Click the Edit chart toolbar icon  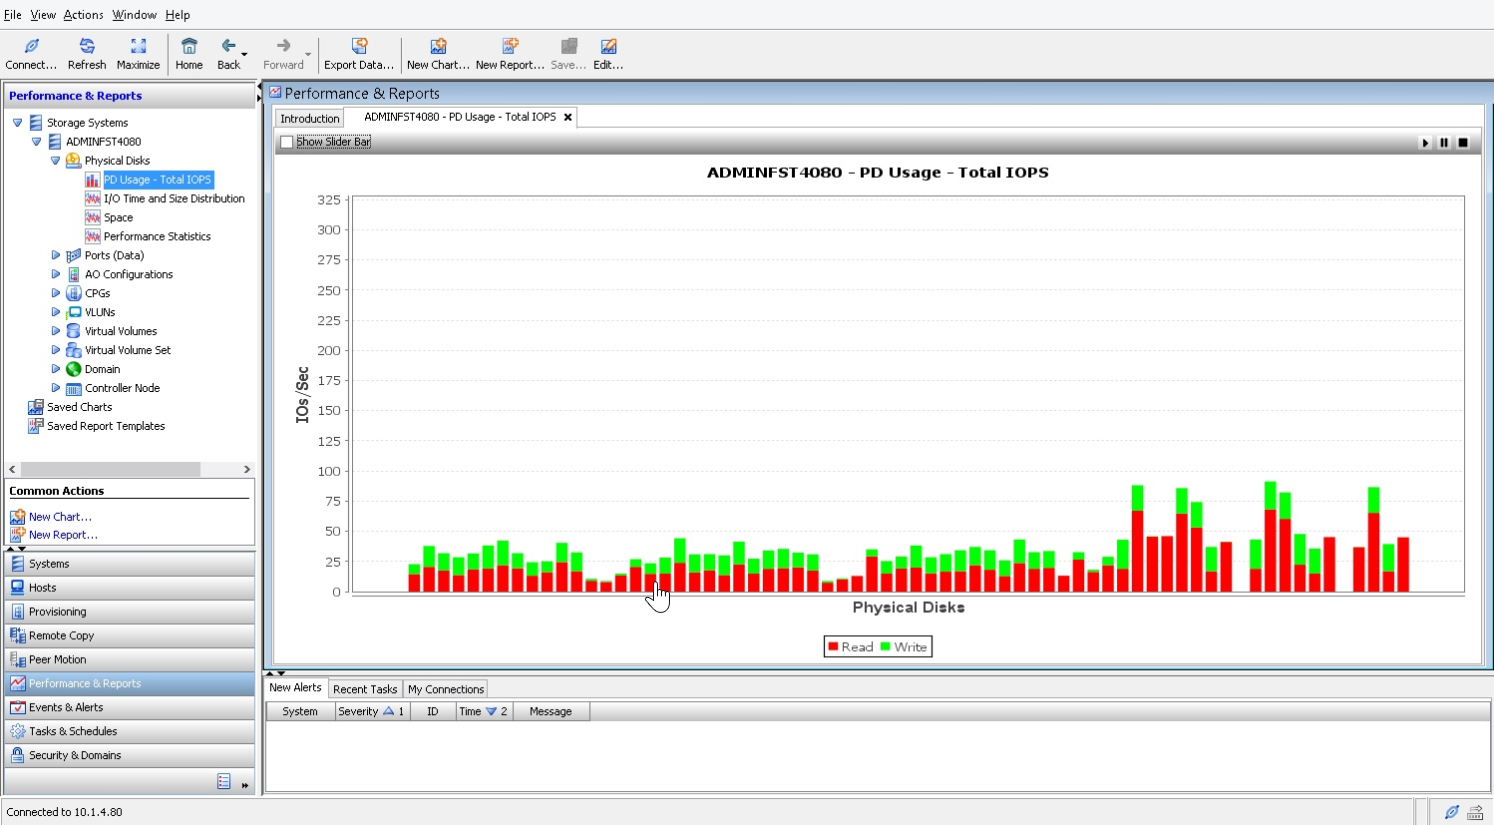[x=608, y=47]
